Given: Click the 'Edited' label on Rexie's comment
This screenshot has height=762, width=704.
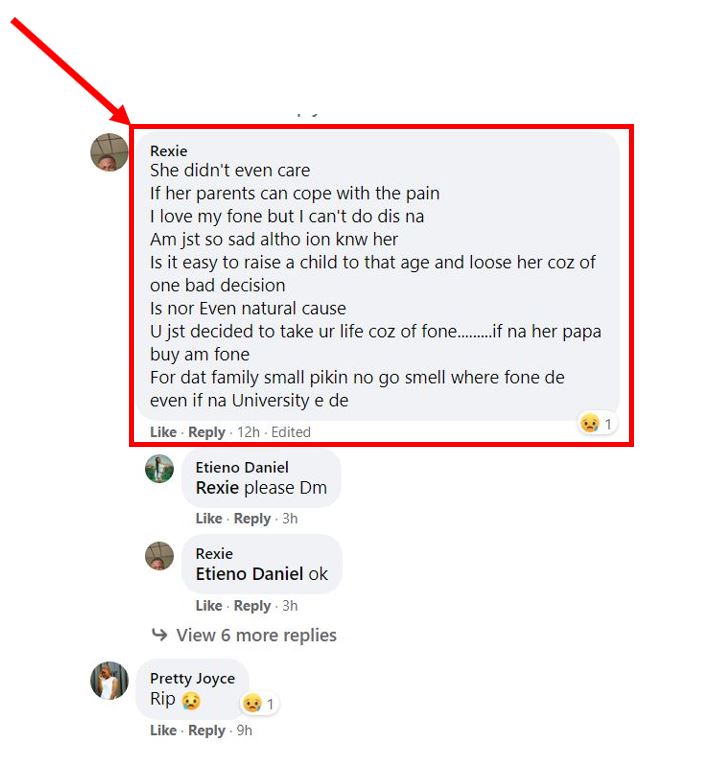Looking at the screenshot, I should (291, 432).
